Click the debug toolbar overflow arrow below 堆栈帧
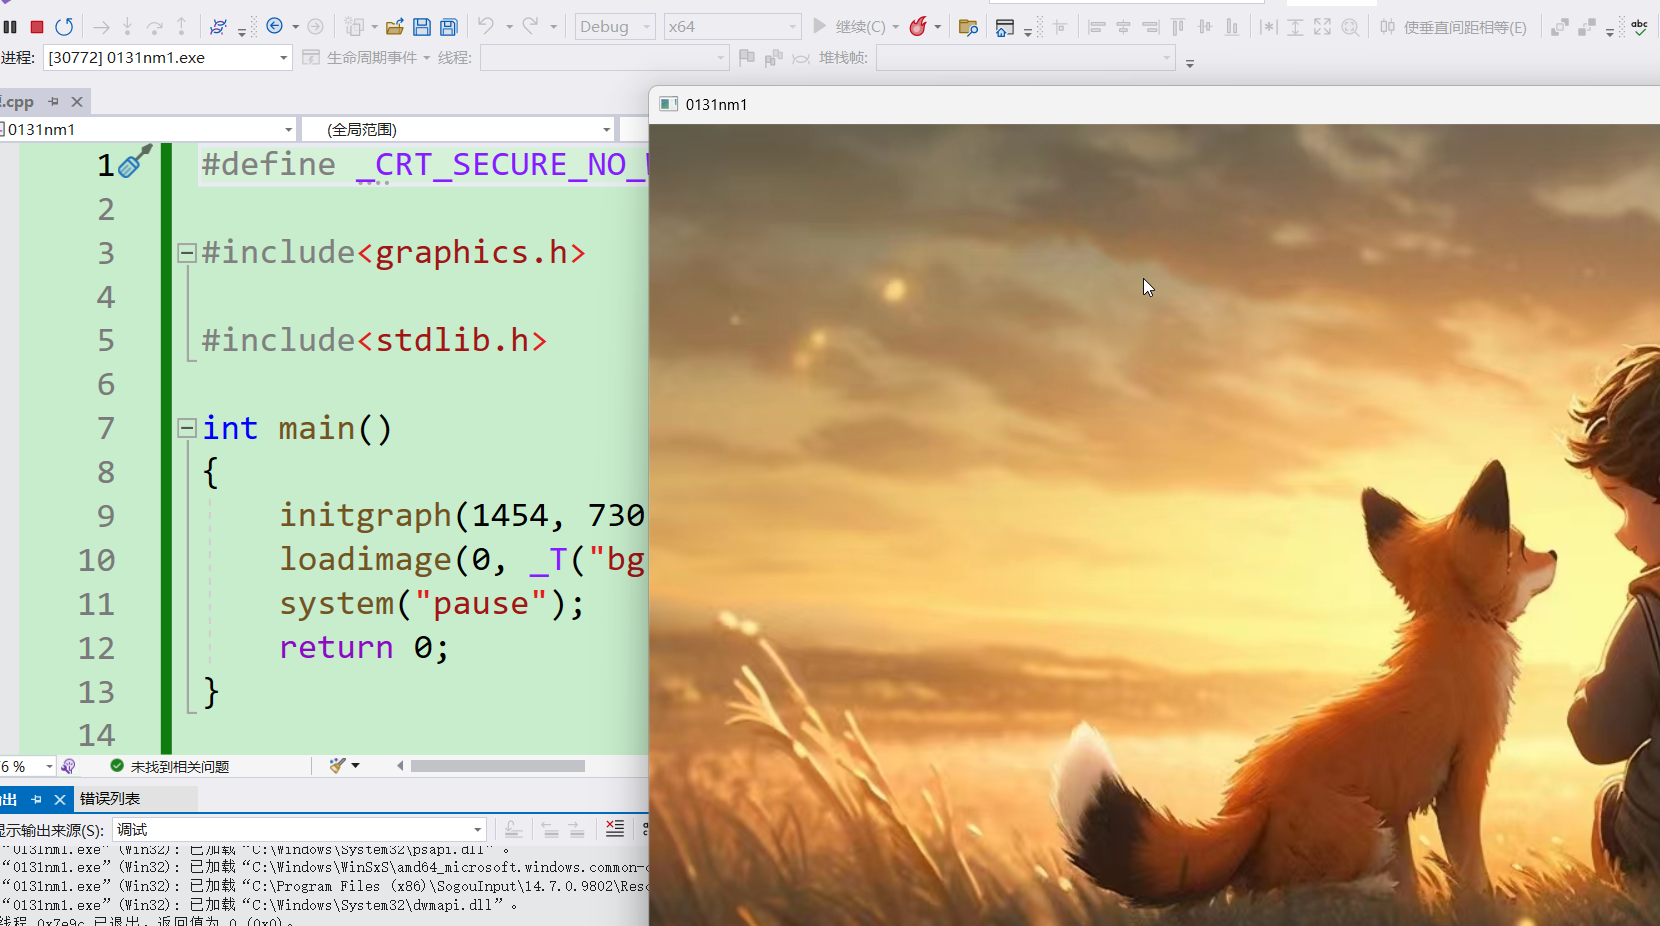Screen dimensions: 1660x926 tap(1190, 63)
